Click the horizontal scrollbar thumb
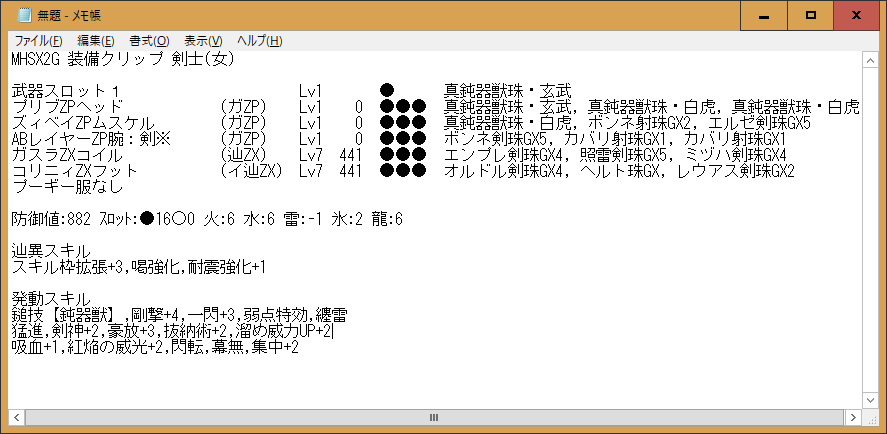887x434 pixels. (x=434, y=418)
